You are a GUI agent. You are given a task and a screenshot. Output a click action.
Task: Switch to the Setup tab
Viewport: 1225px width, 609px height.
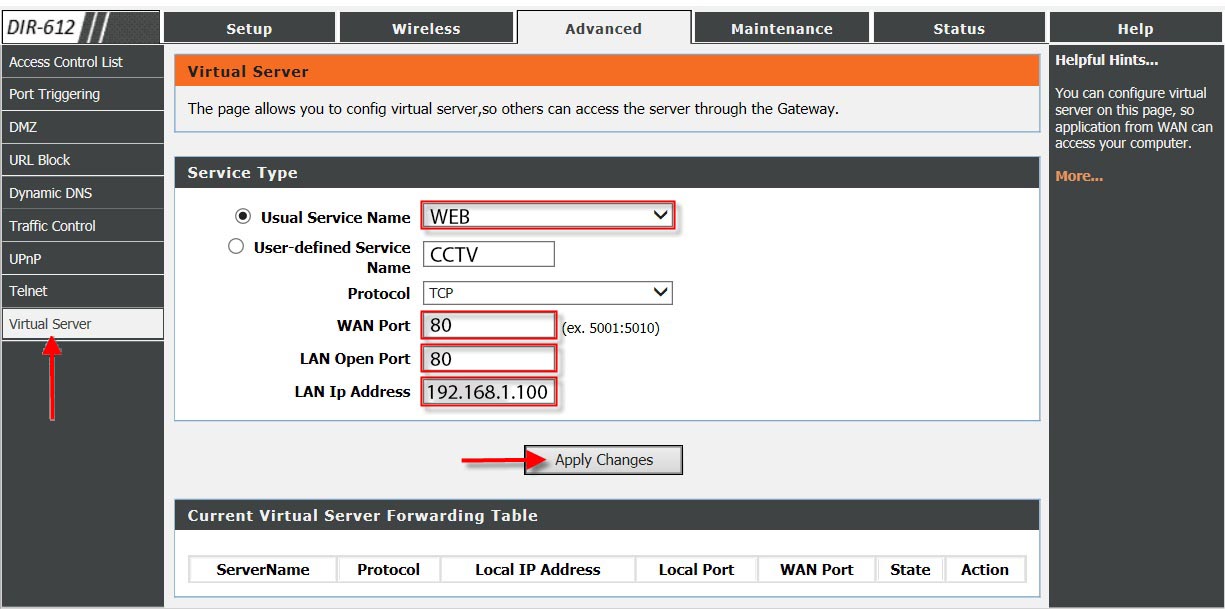coord(249,29)
